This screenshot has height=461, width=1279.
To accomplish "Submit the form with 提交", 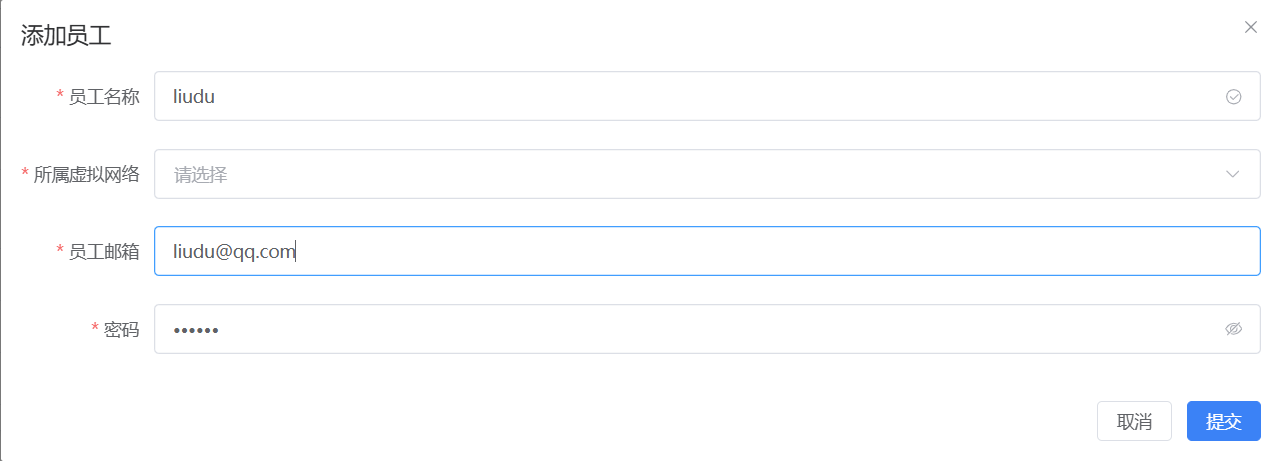I will click(1223, 421).
